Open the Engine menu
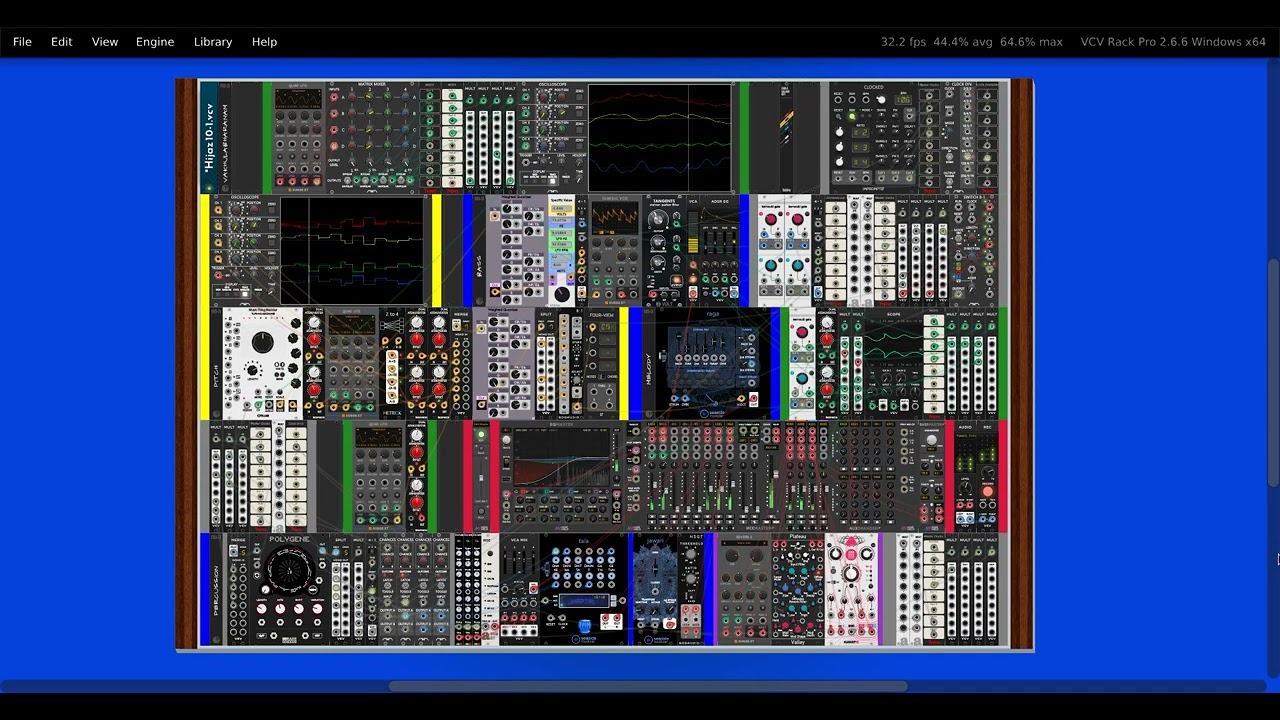This screenshot has width=1280, height=720. pos(155,42)
